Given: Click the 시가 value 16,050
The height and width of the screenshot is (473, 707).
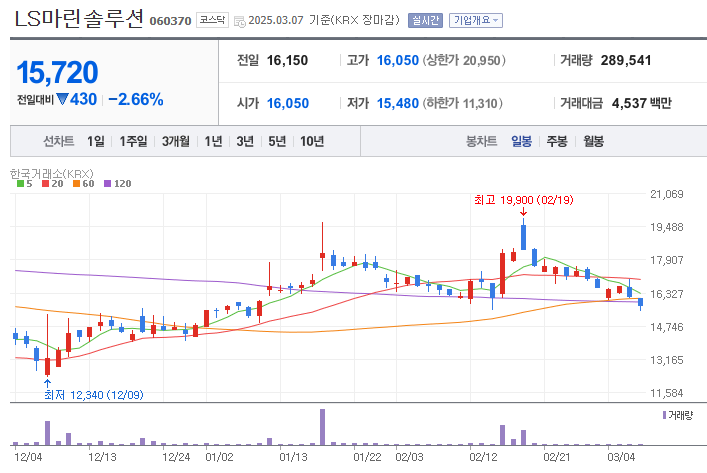Looking at the screenshot, I should [x=288, y=103].
